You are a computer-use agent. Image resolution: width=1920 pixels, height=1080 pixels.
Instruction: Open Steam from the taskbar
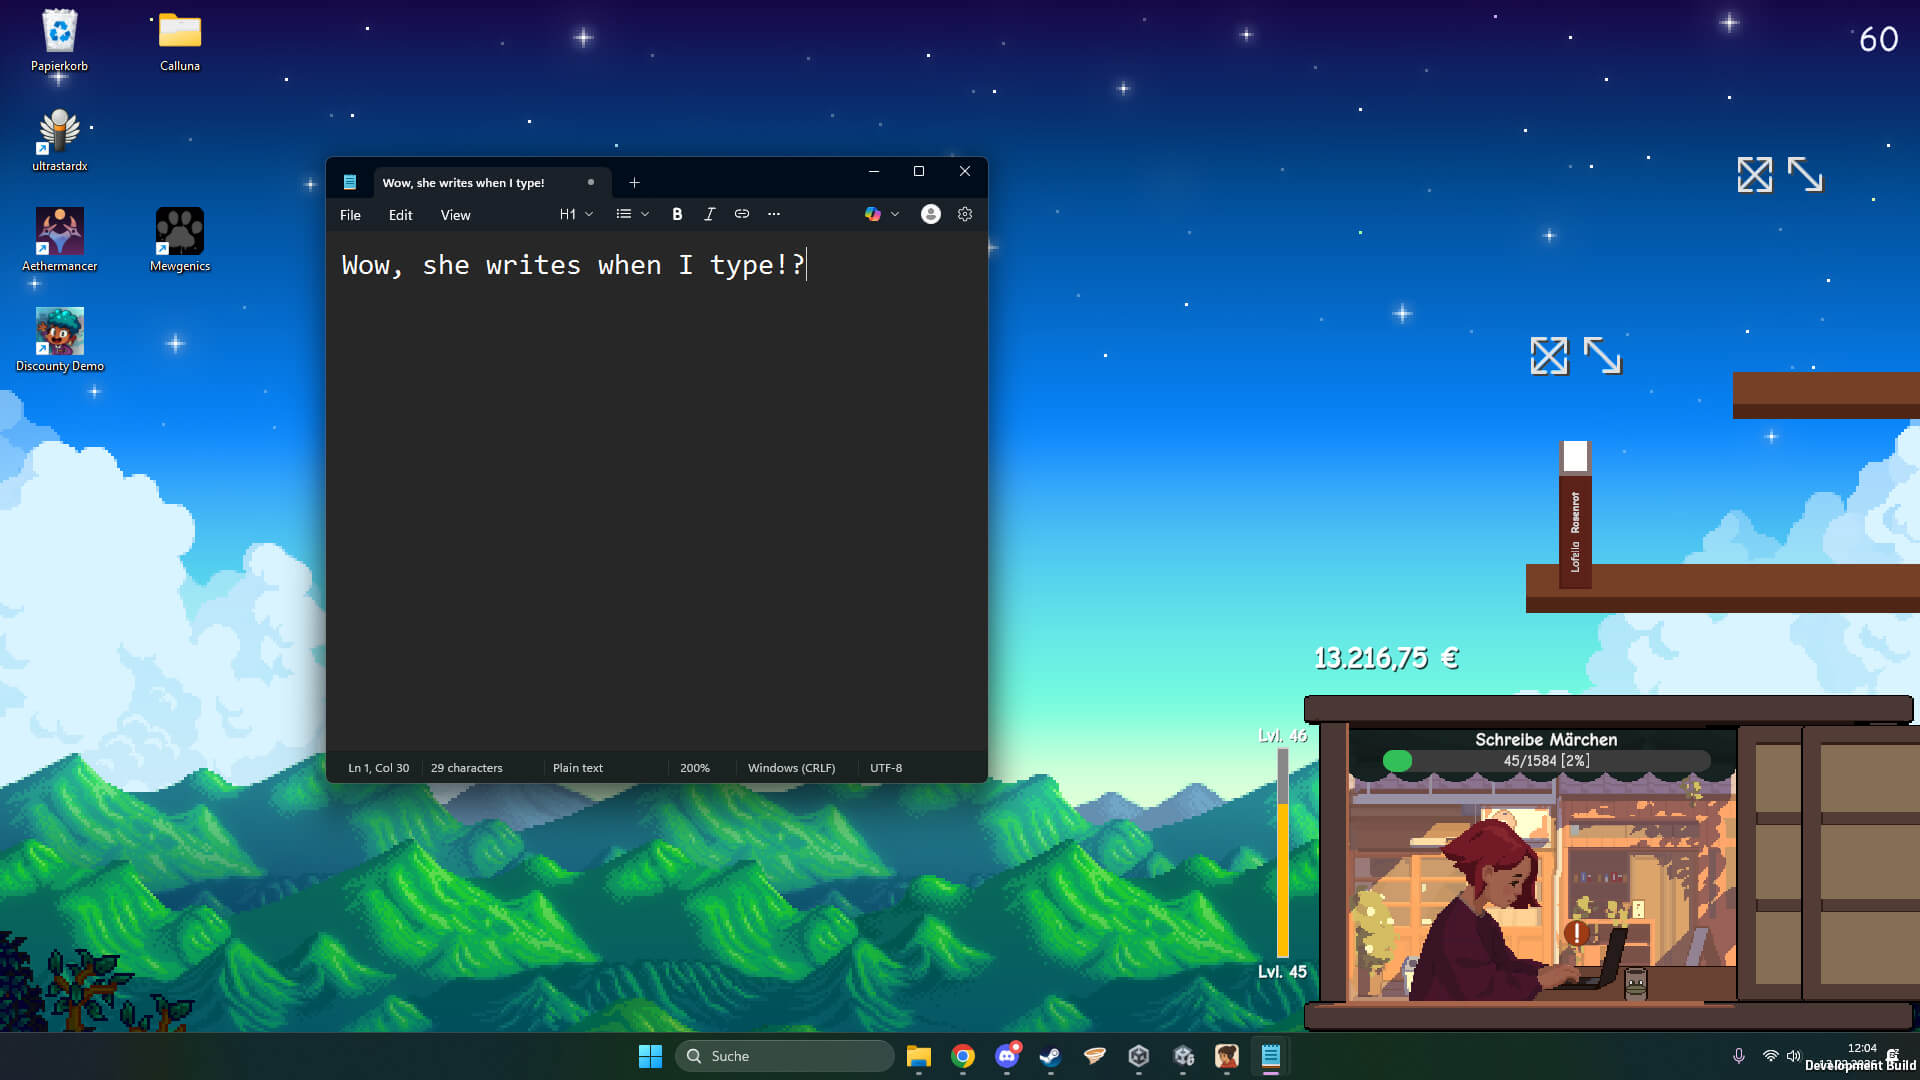point(1051,1055)
